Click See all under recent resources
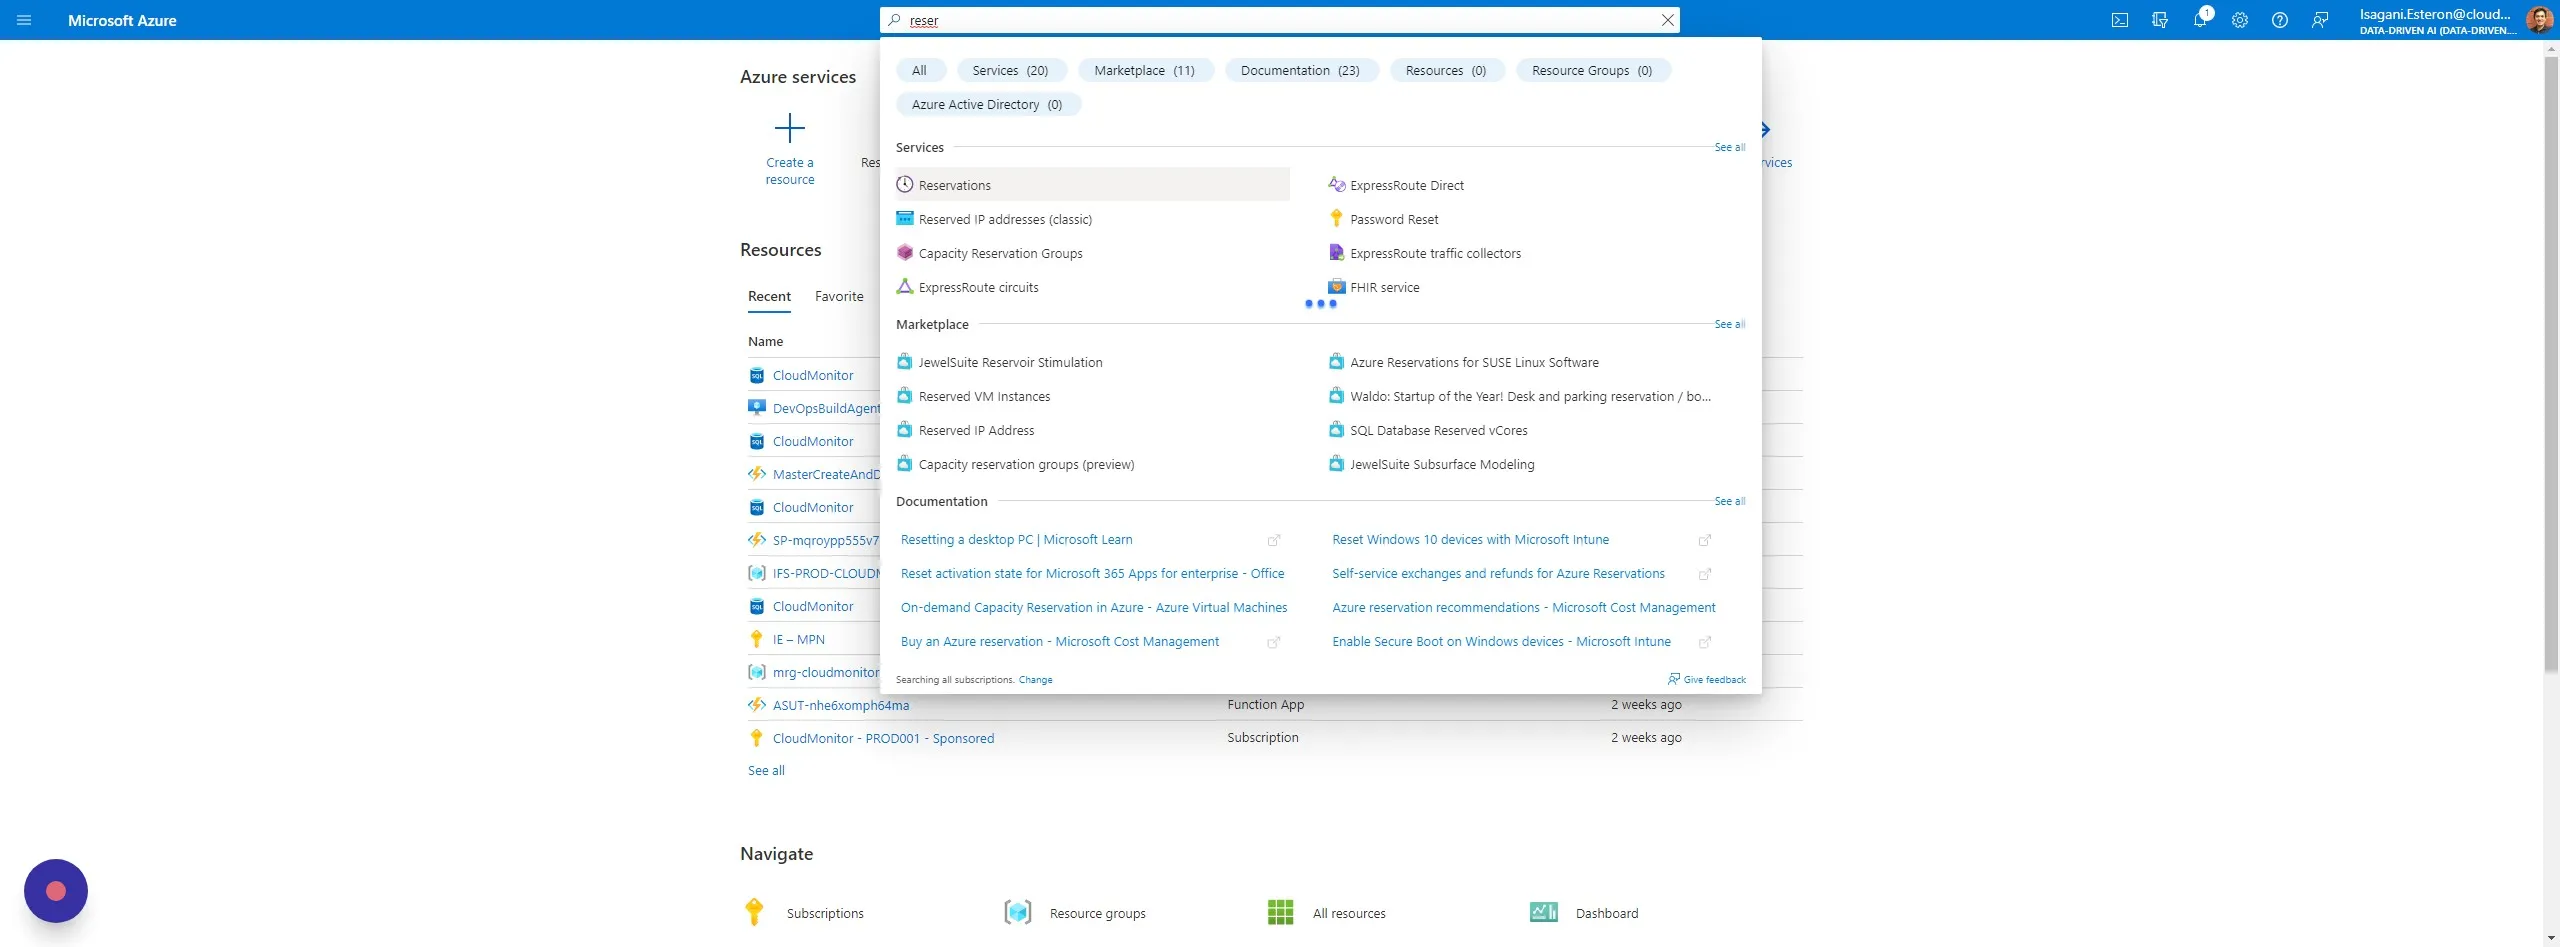This screenshot has width=2560, height=947. 766,770
